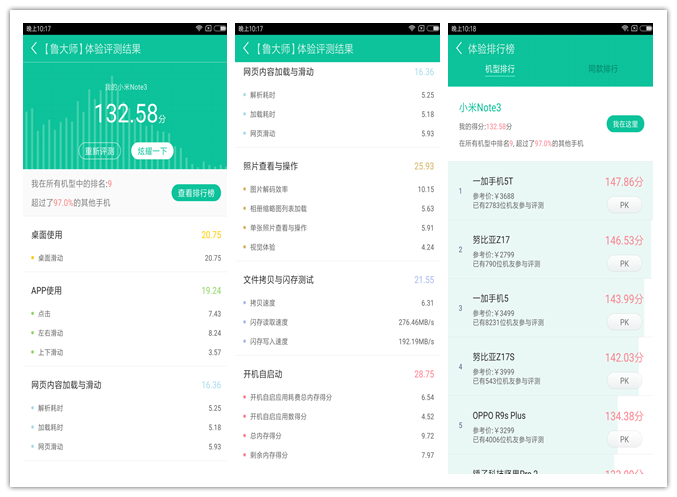
Task: Tap the 小米Note3 title in rankings
Action: tap(480, 108)
